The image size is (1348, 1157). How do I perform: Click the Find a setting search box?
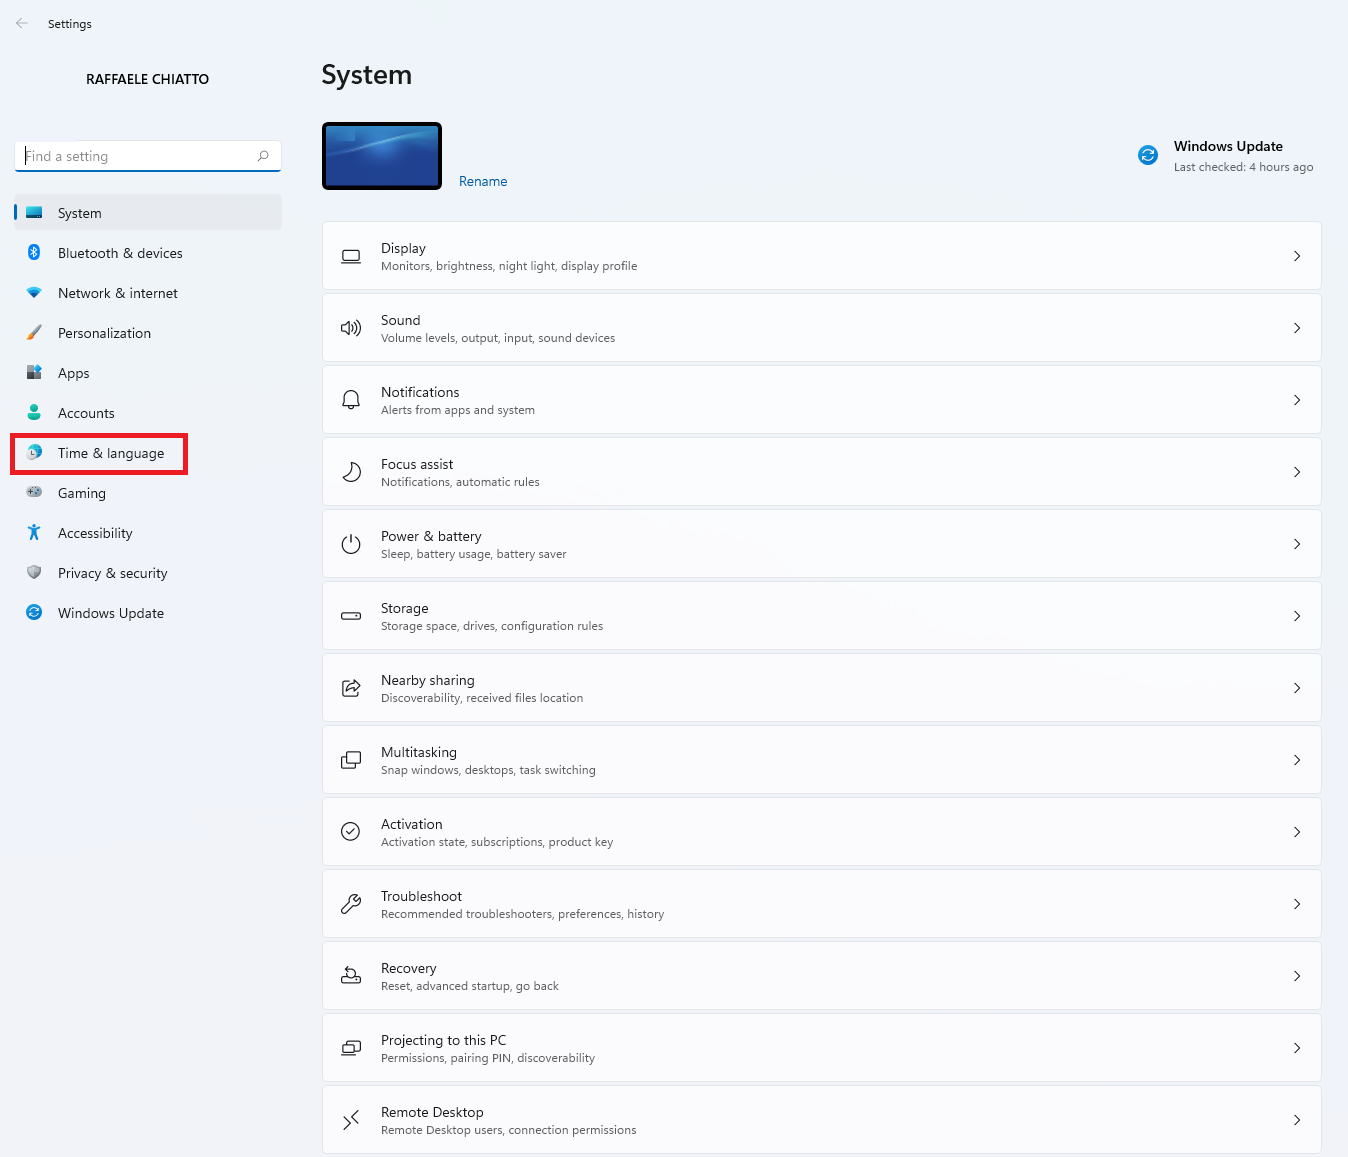148,156
